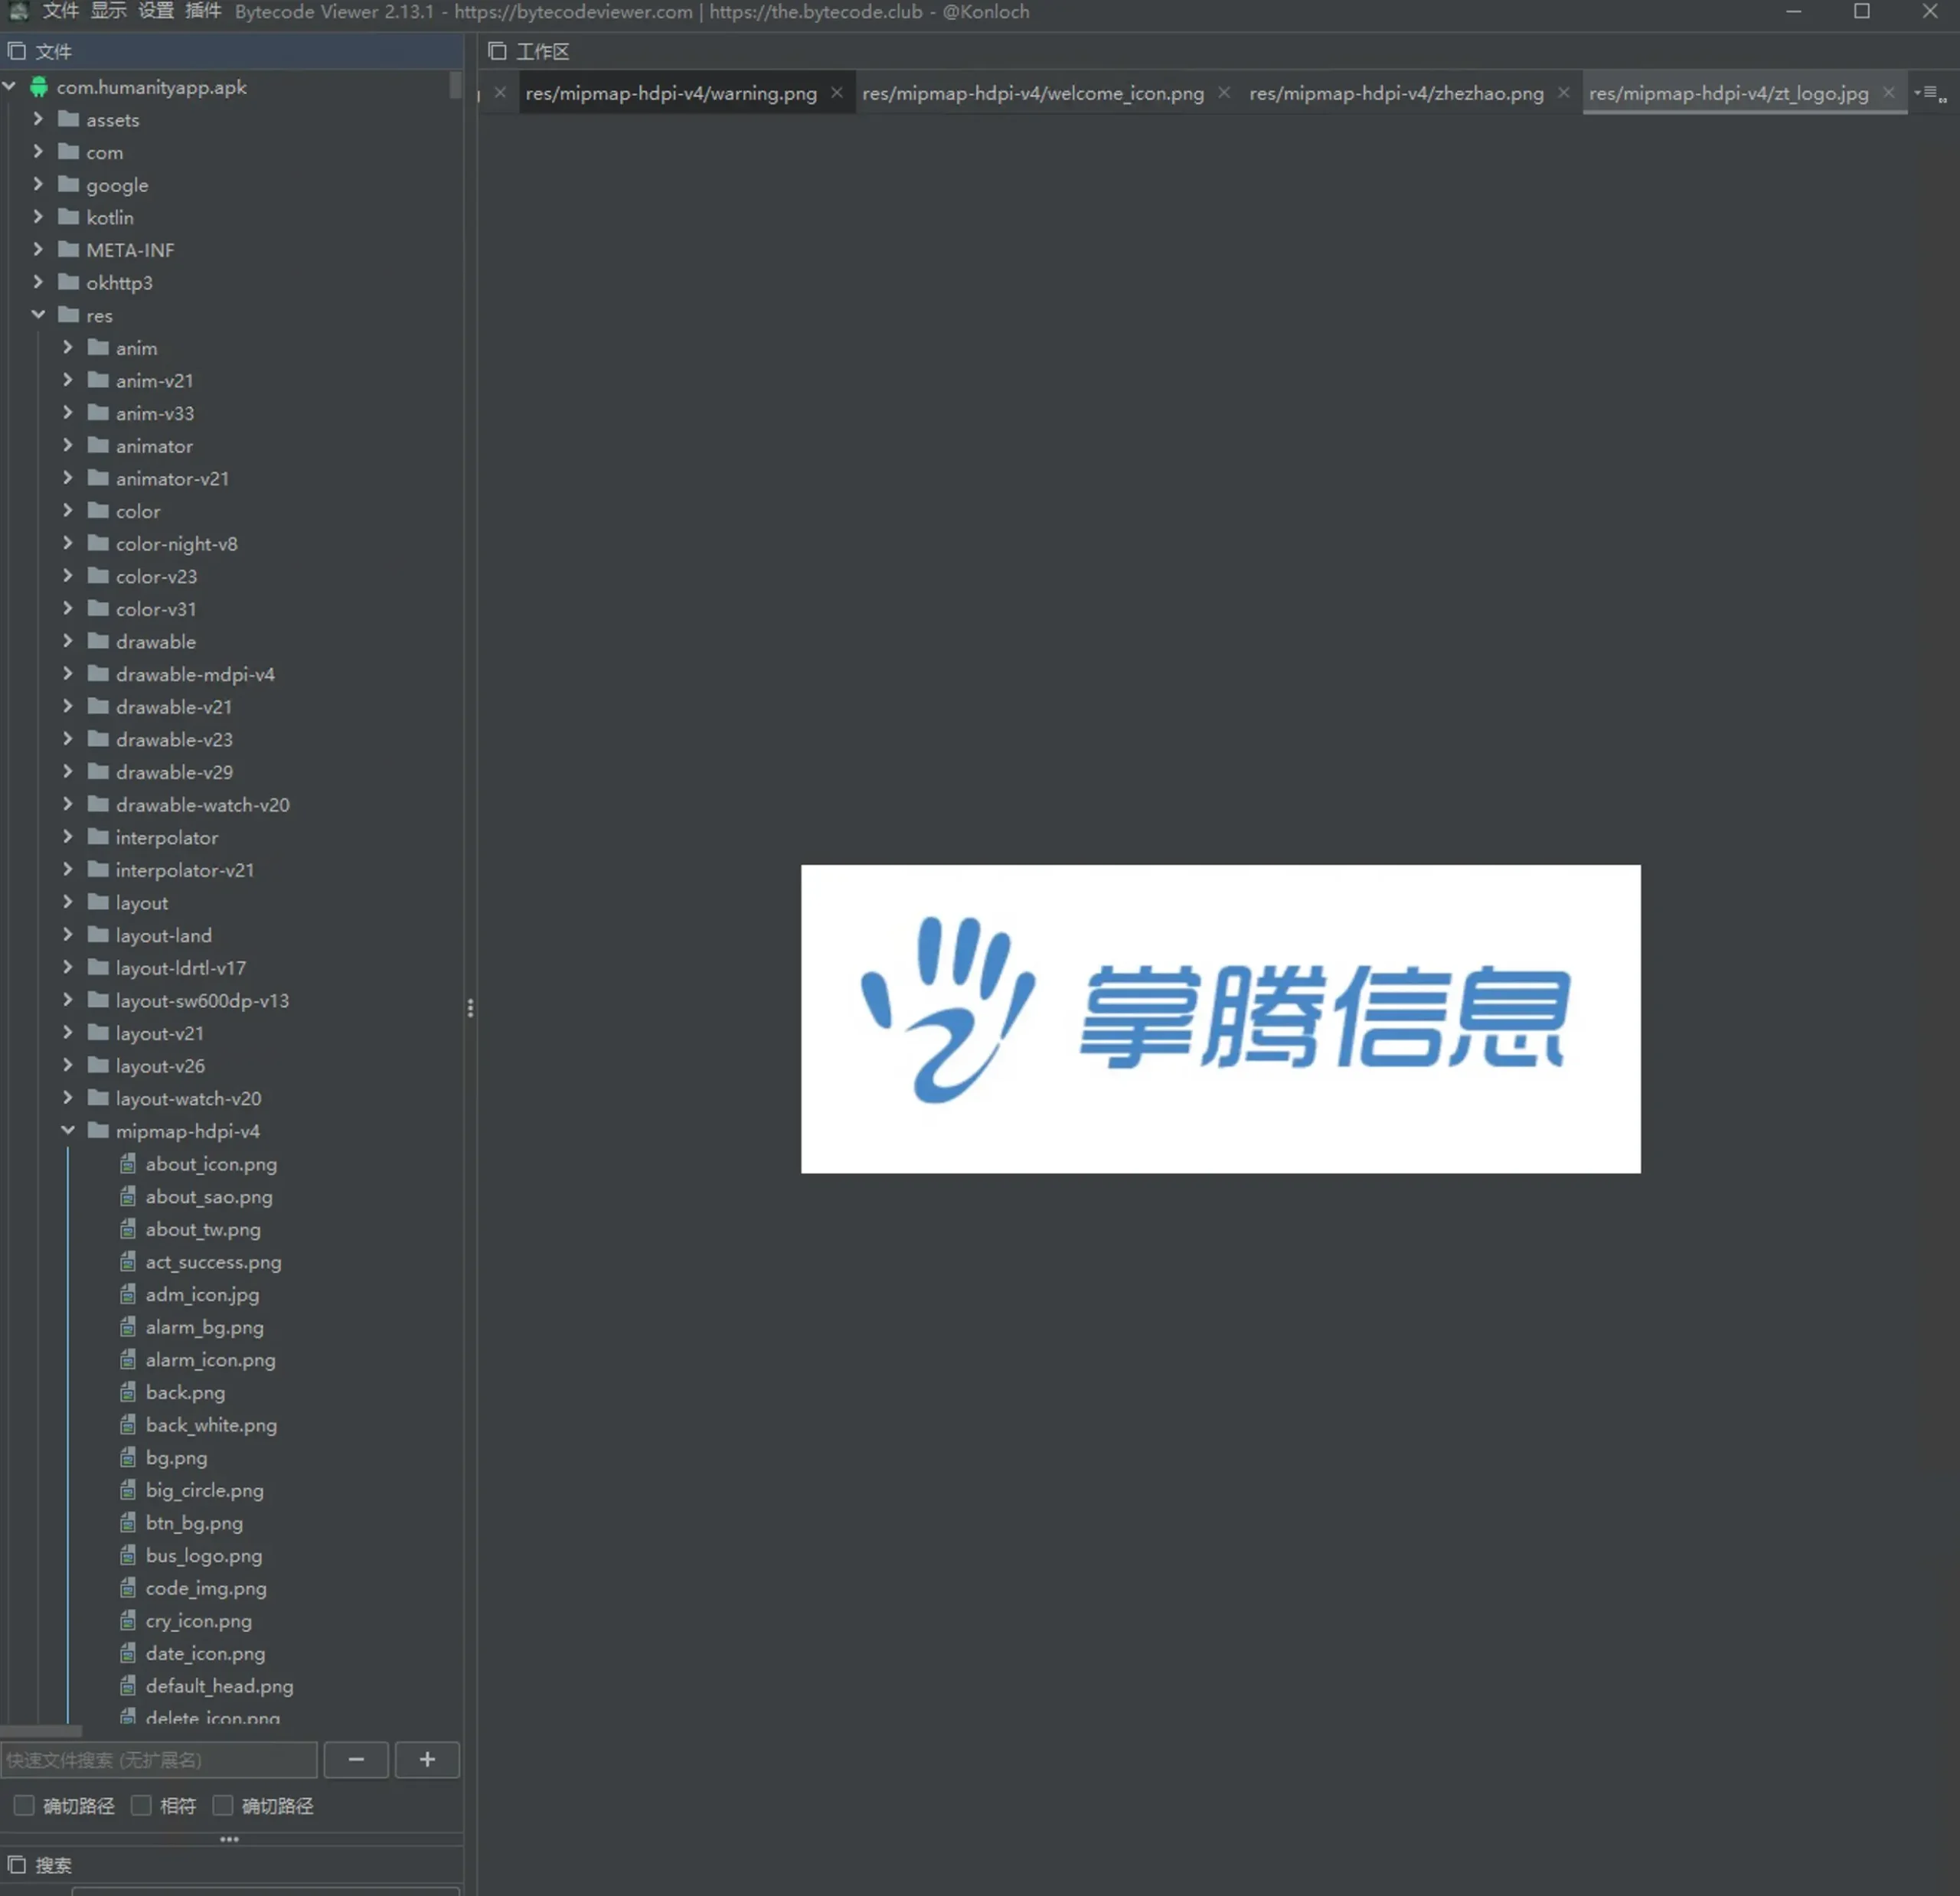Click the 工作区 workspace panel icon

(497, 50)
